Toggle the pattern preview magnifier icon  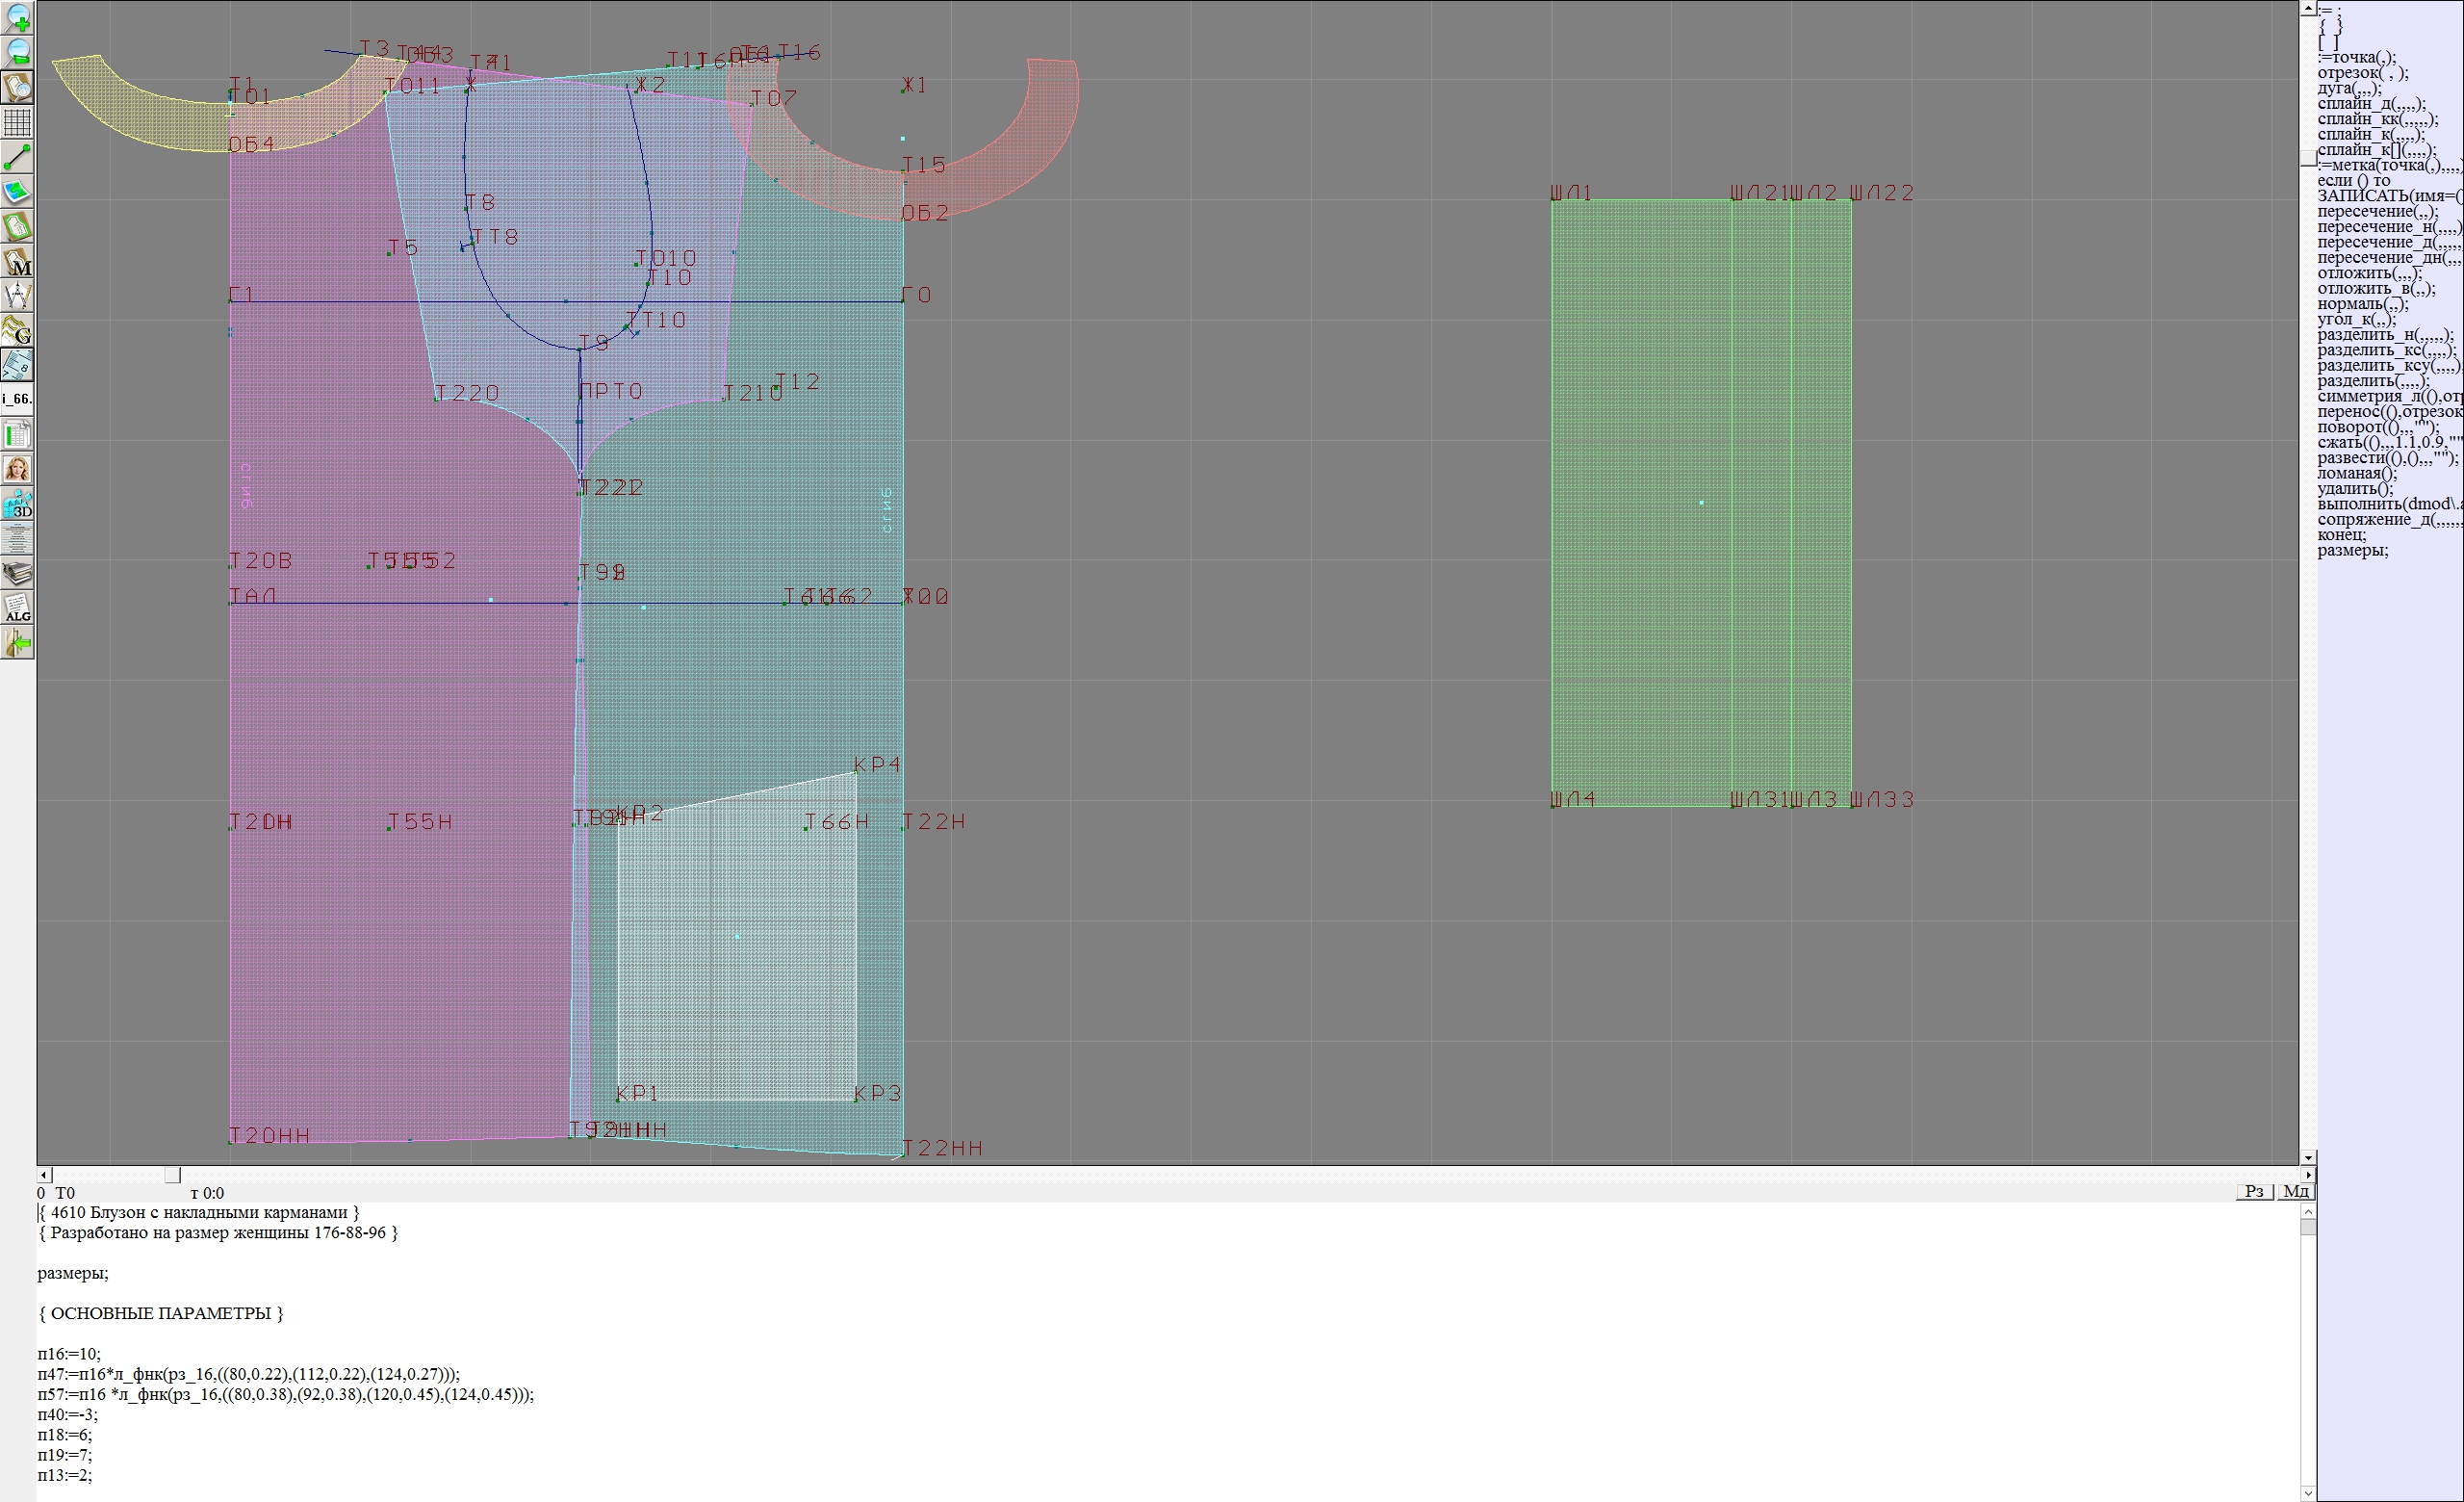tap(17, 87)
